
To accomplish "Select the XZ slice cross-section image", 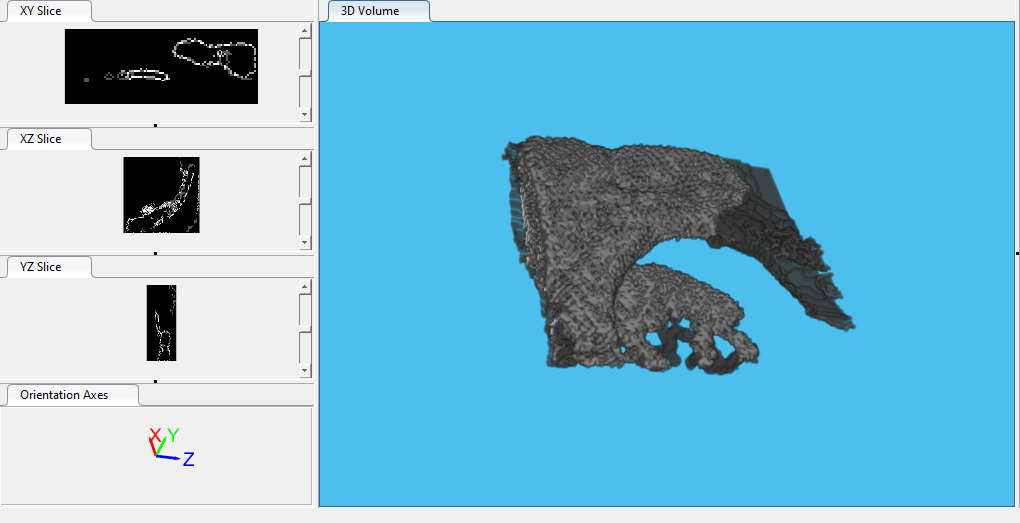I will click(161, 195).
